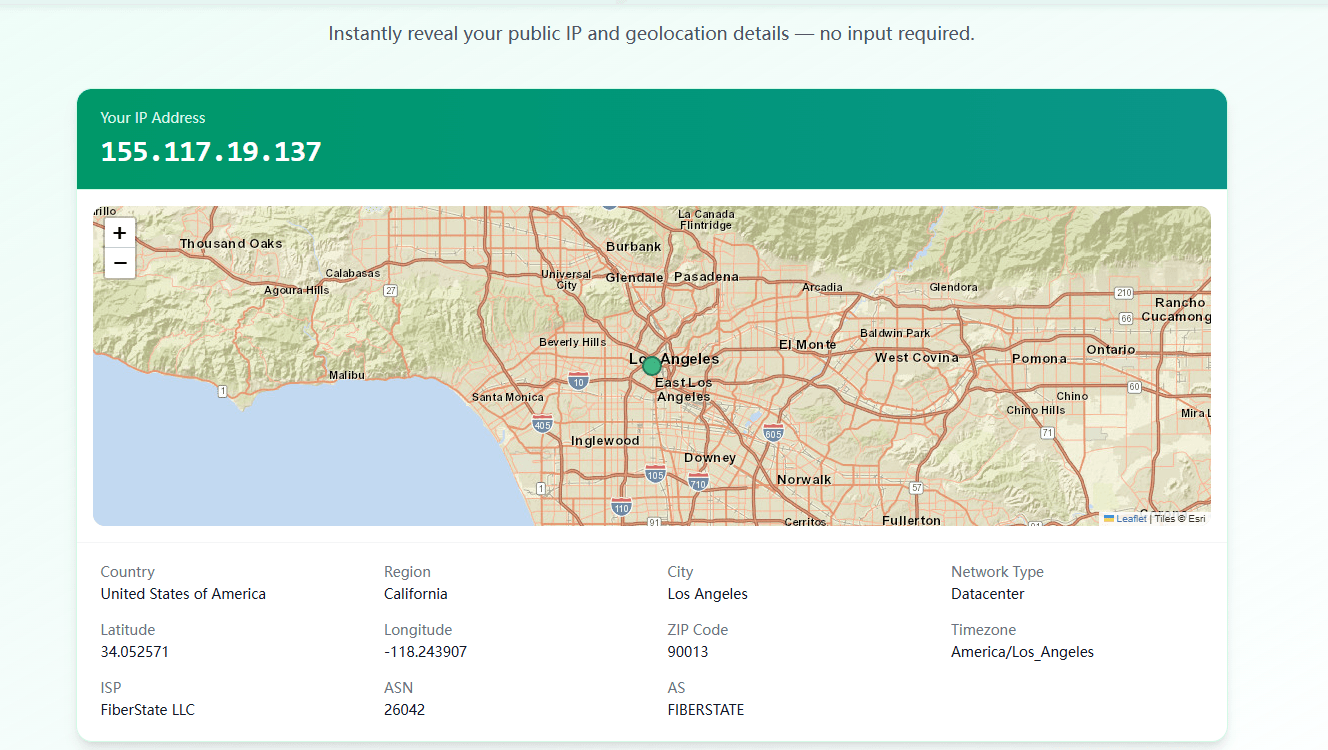This screenshot has height=750, width=1328.
Task: Click the Route 57 marker on map
Action: click(x=917, y=488)
